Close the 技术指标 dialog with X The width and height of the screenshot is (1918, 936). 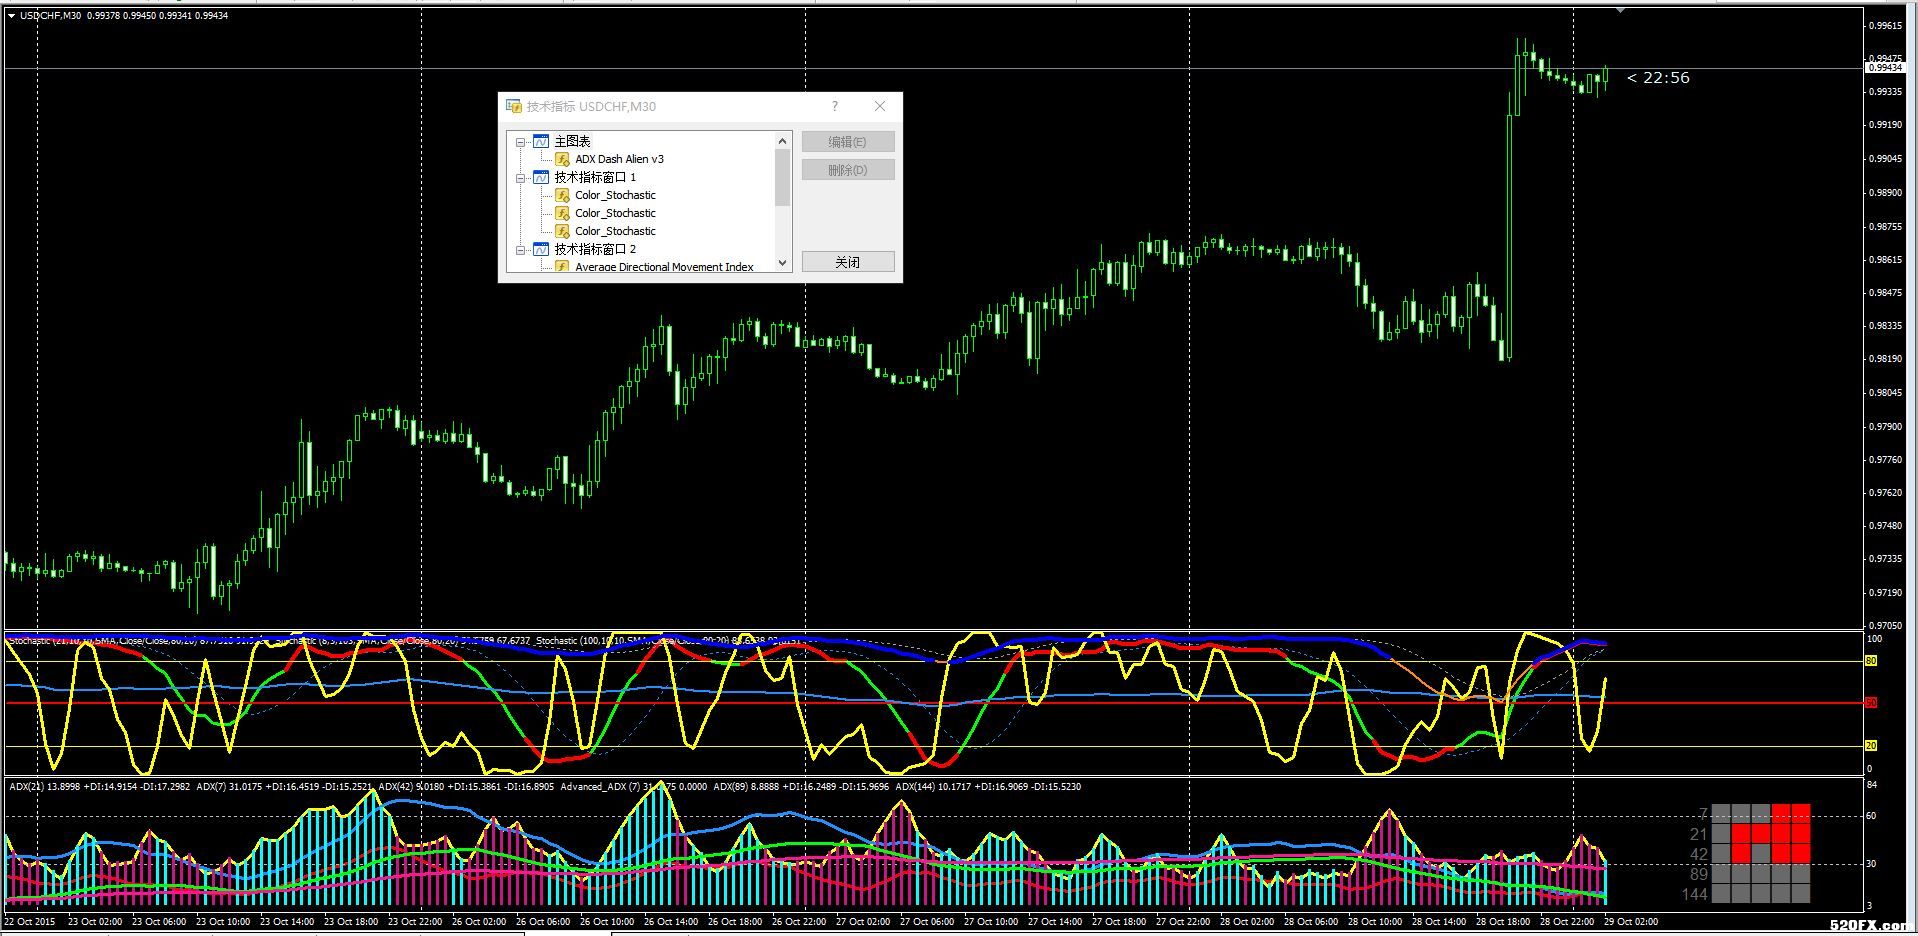tap(880, 106)
